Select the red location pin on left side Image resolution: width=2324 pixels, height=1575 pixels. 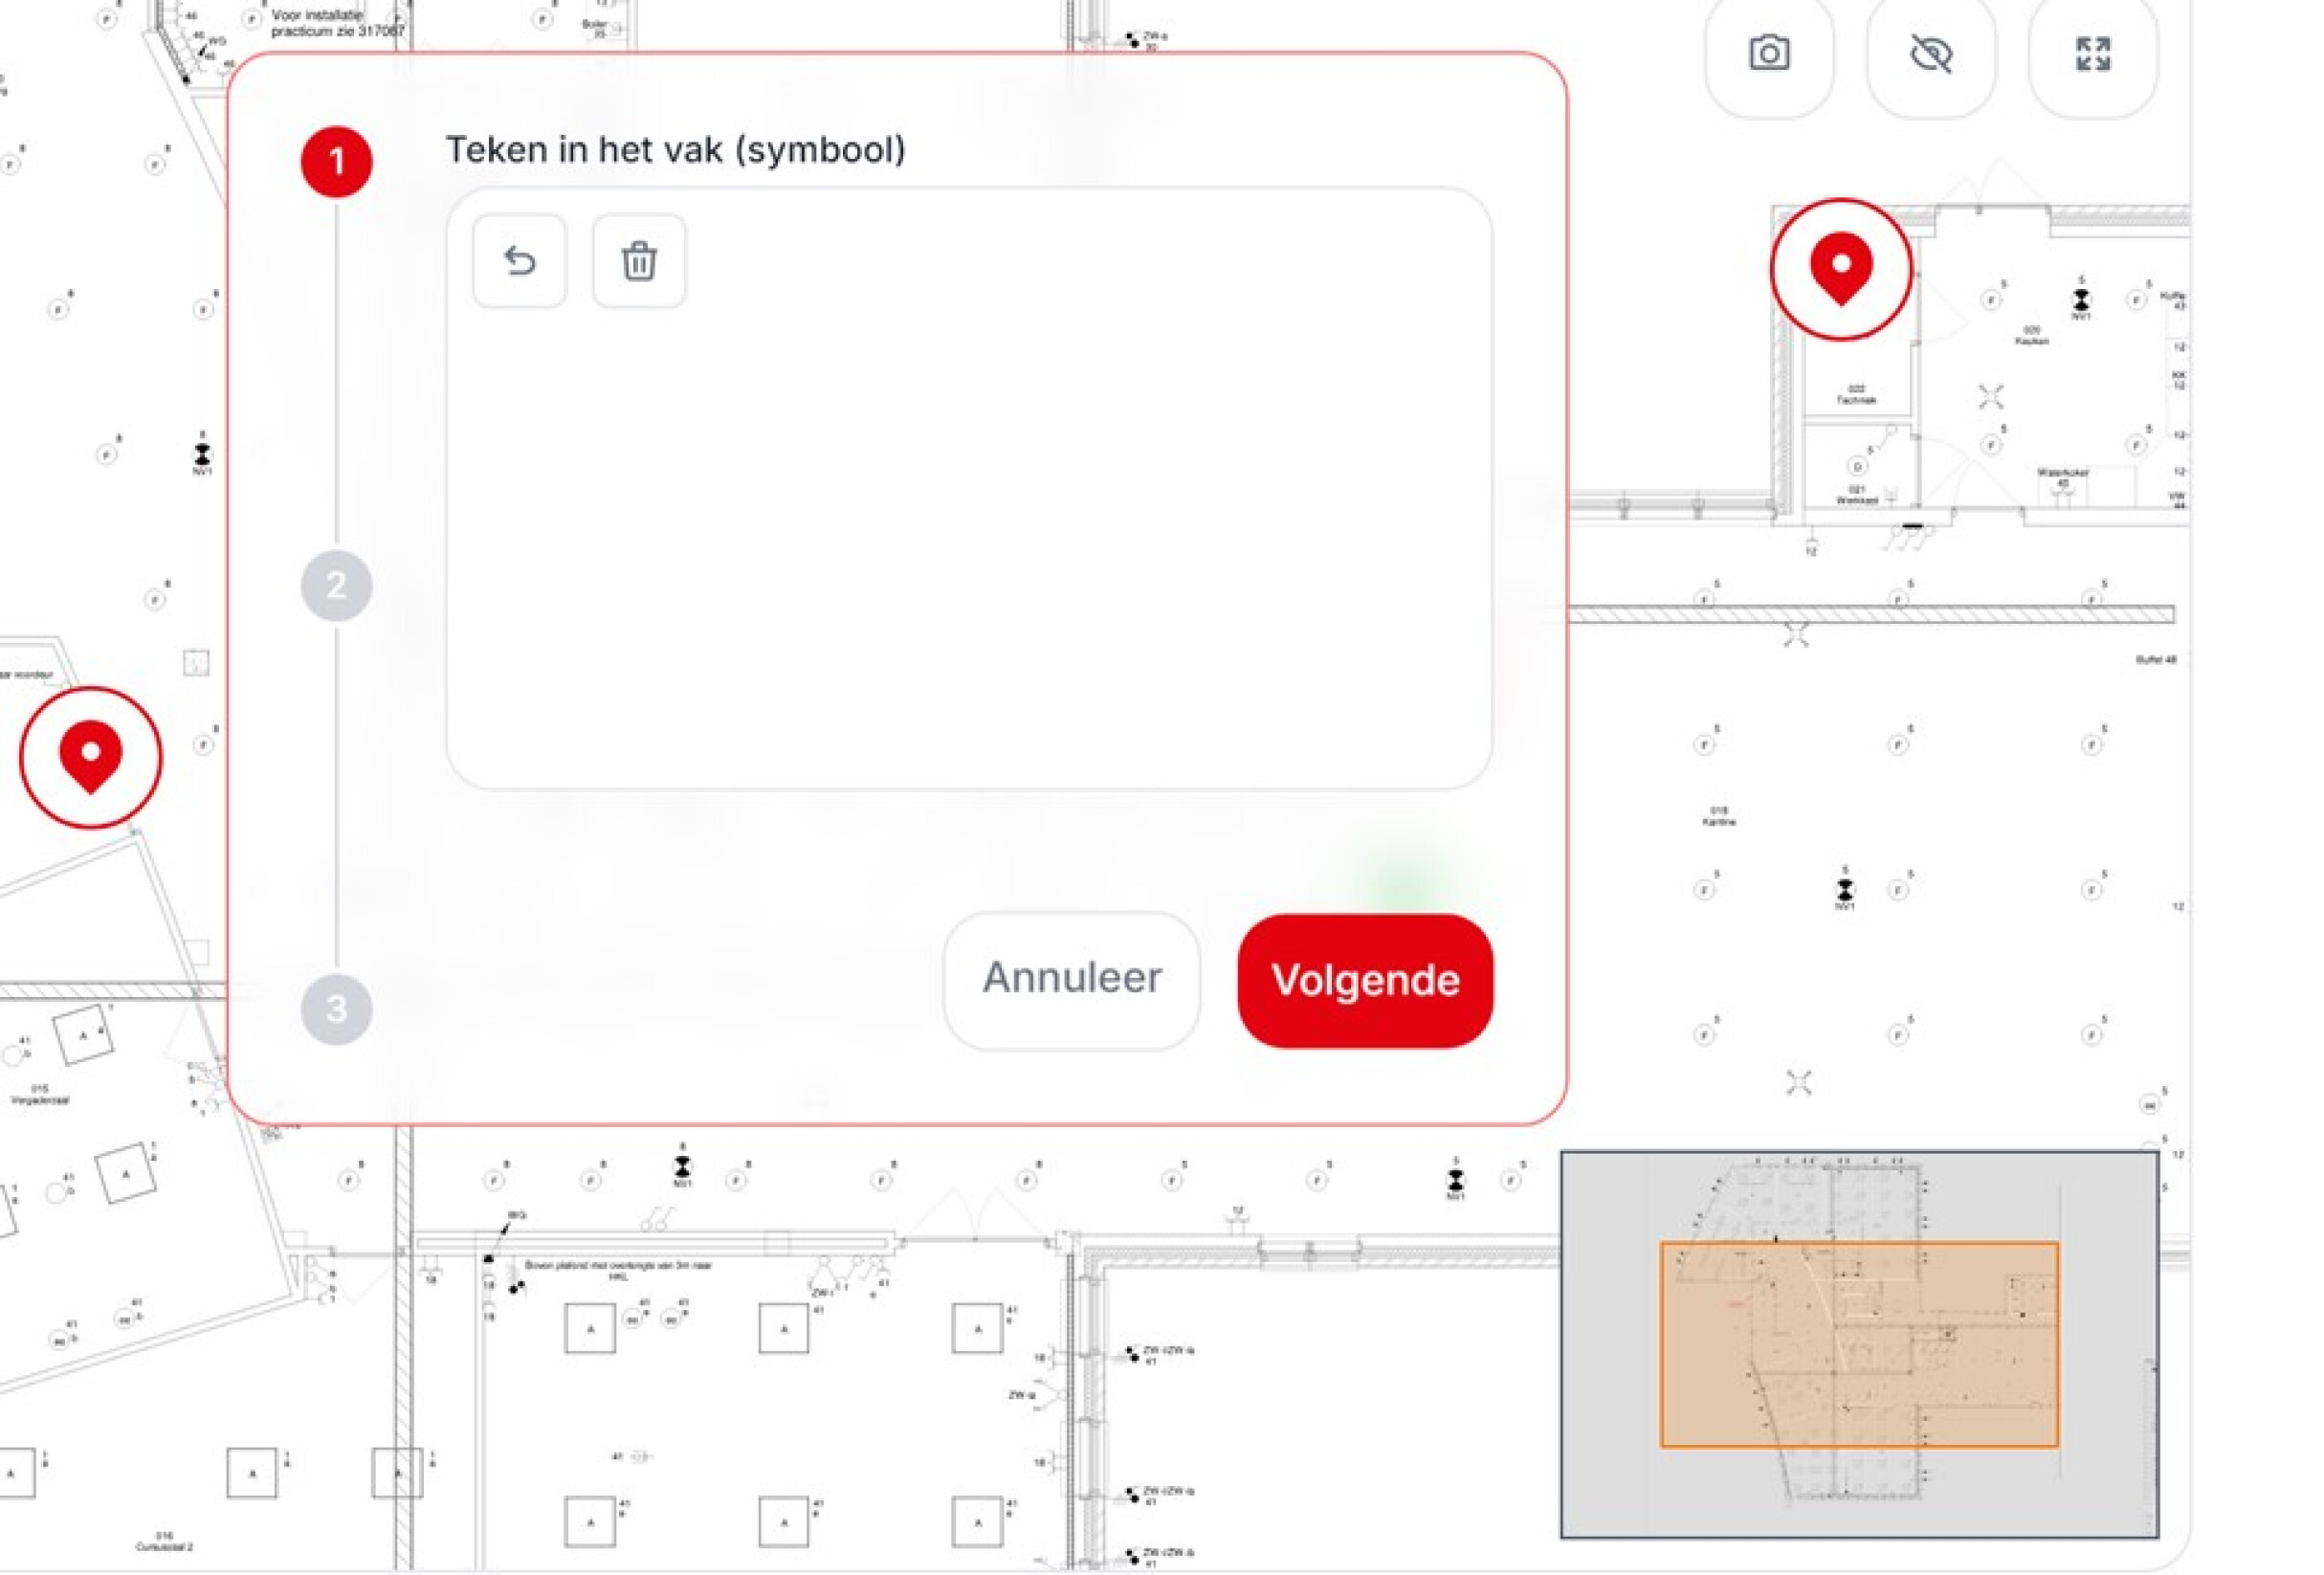coord(91,757)
